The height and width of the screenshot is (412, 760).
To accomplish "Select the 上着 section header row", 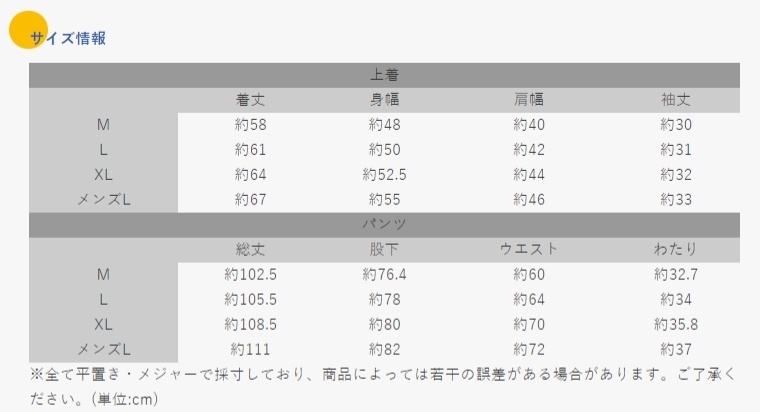I will [x=384, y=75].
